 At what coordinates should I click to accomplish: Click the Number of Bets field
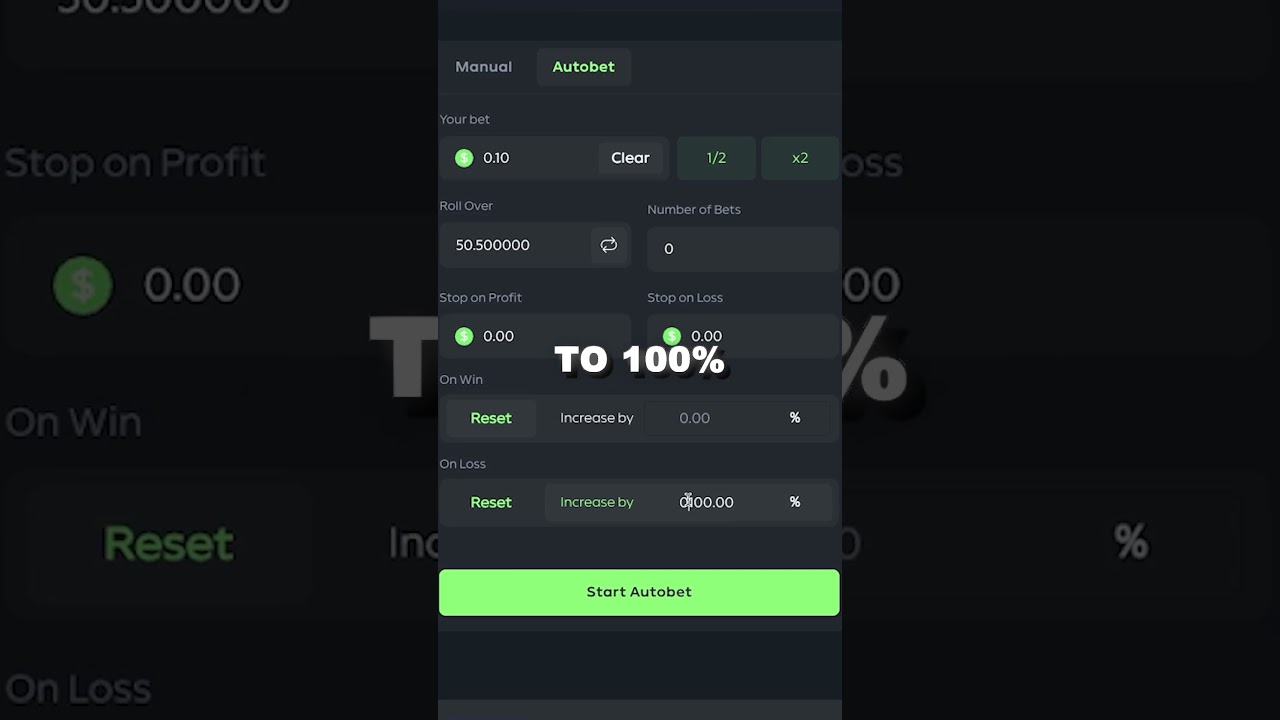pos(743,249)
